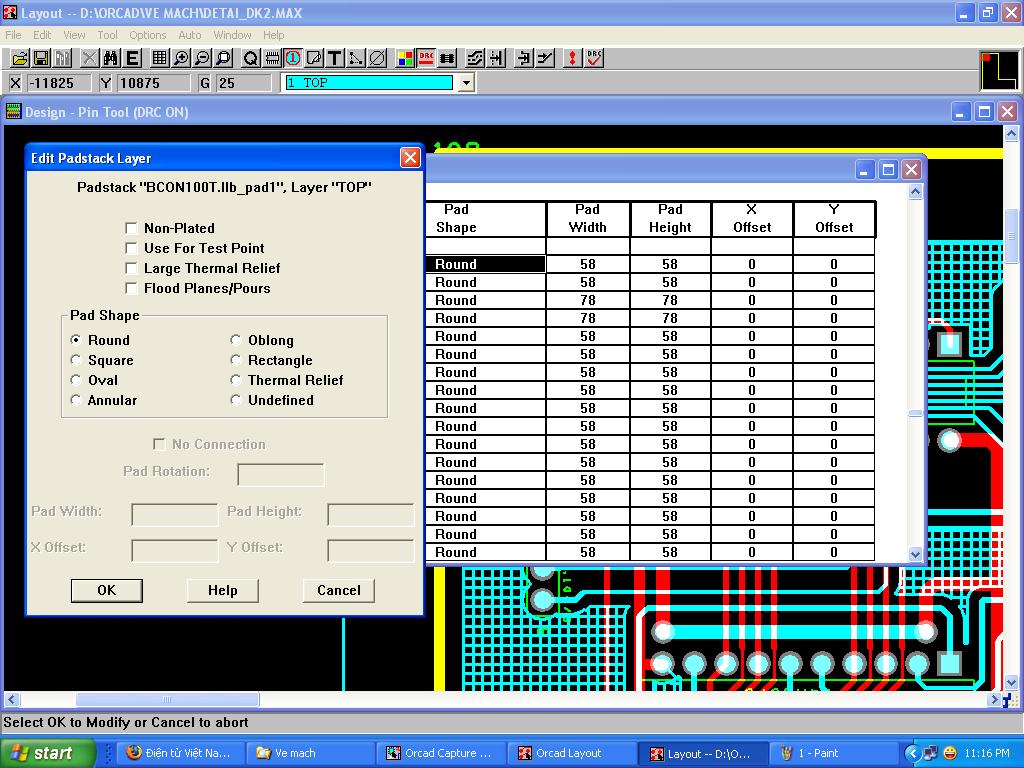
Task: Enable Use For Test Point checkbox
Action: click(x=131, y=248)
